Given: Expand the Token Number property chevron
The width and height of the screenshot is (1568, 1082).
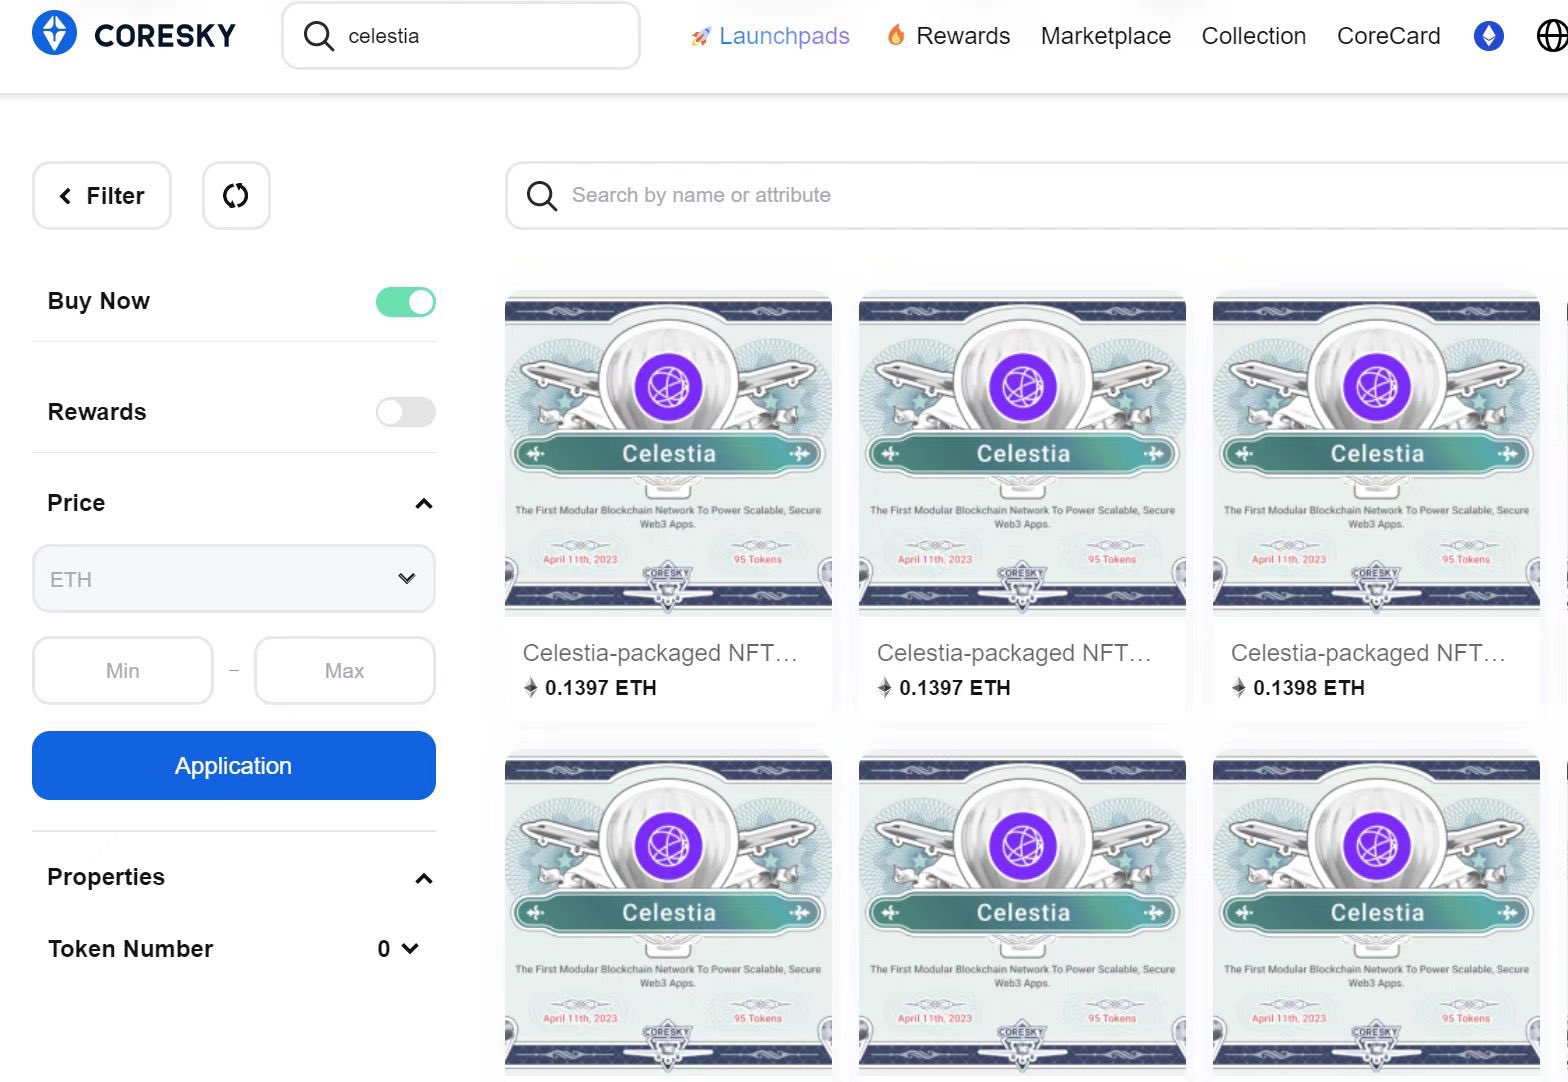Looking at the screenshot, I should point(410,948).
